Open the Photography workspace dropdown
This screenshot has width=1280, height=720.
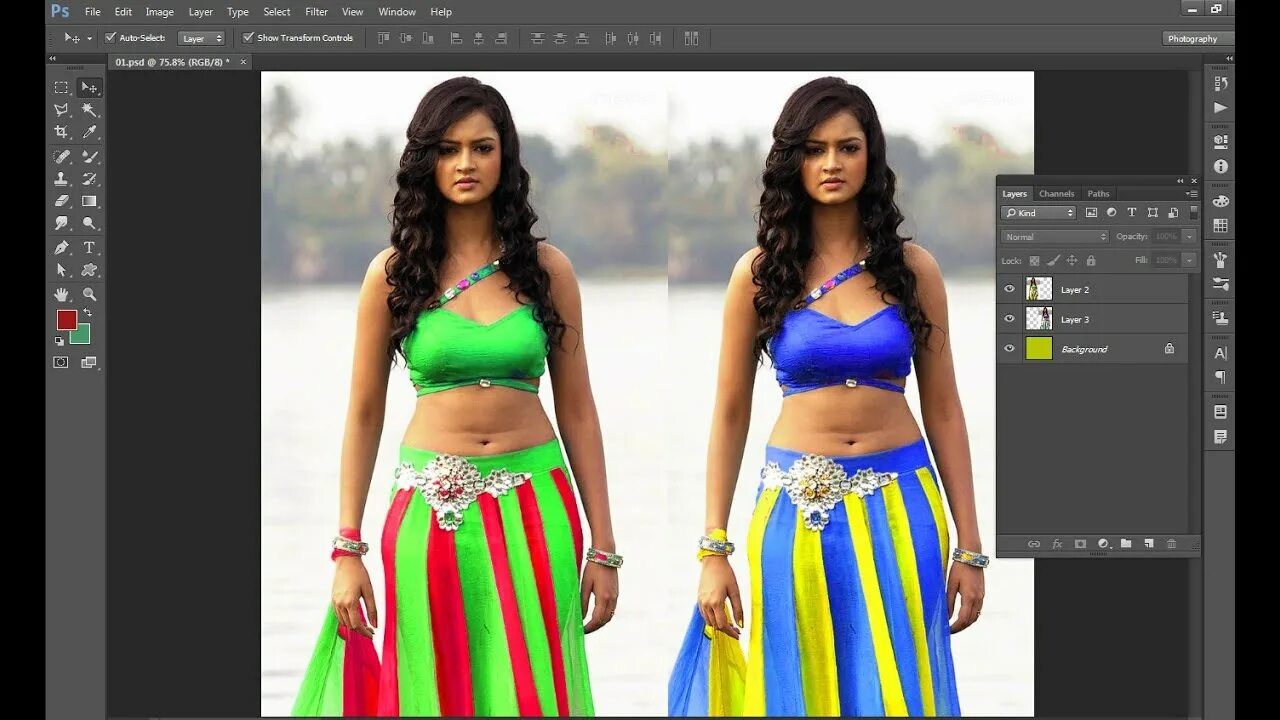[1198, 38]
